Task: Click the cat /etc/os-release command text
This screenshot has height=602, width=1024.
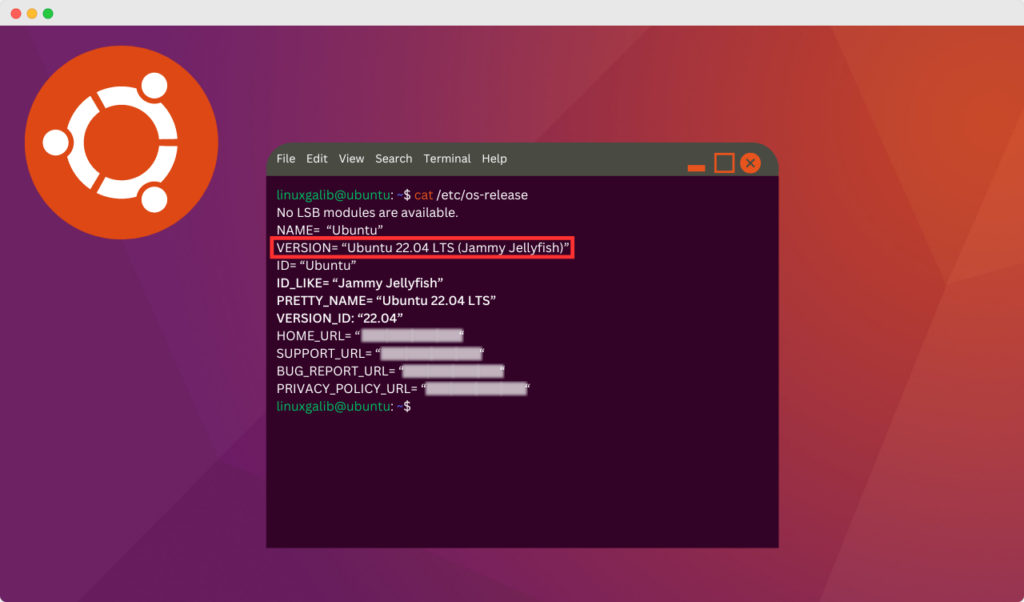Action: pos(470,195)
